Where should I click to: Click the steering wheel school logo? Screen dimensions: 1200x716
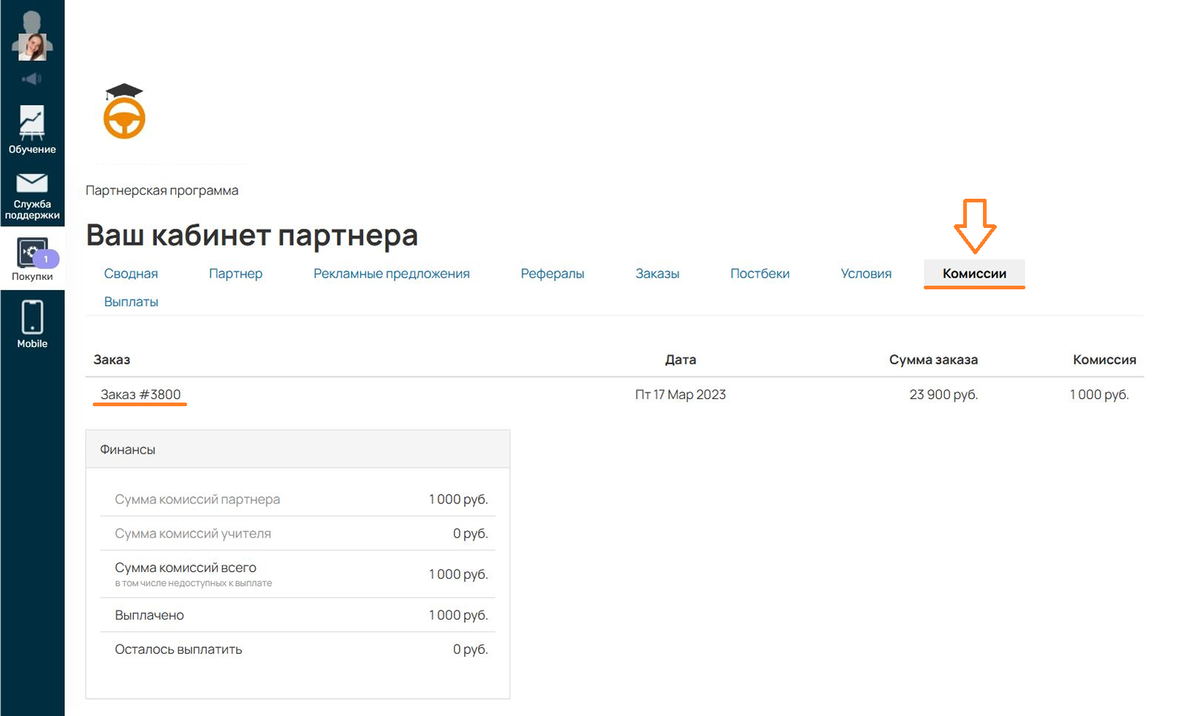pyautogui.click(x=125, y=111)
